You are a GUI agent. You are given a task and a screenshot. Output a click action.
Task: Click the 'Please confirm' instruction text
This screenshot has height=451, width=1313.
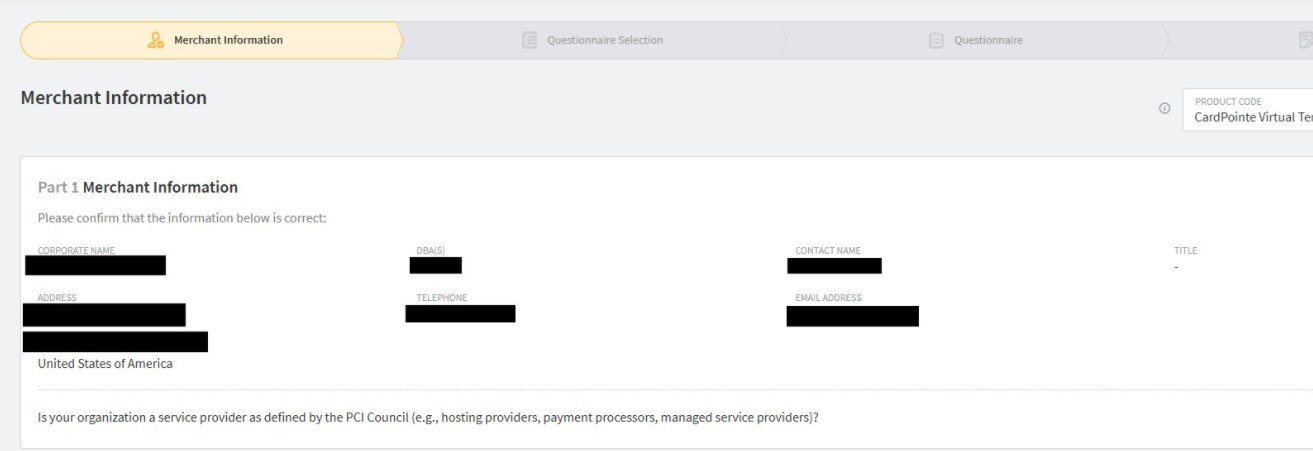click(182, 218)
